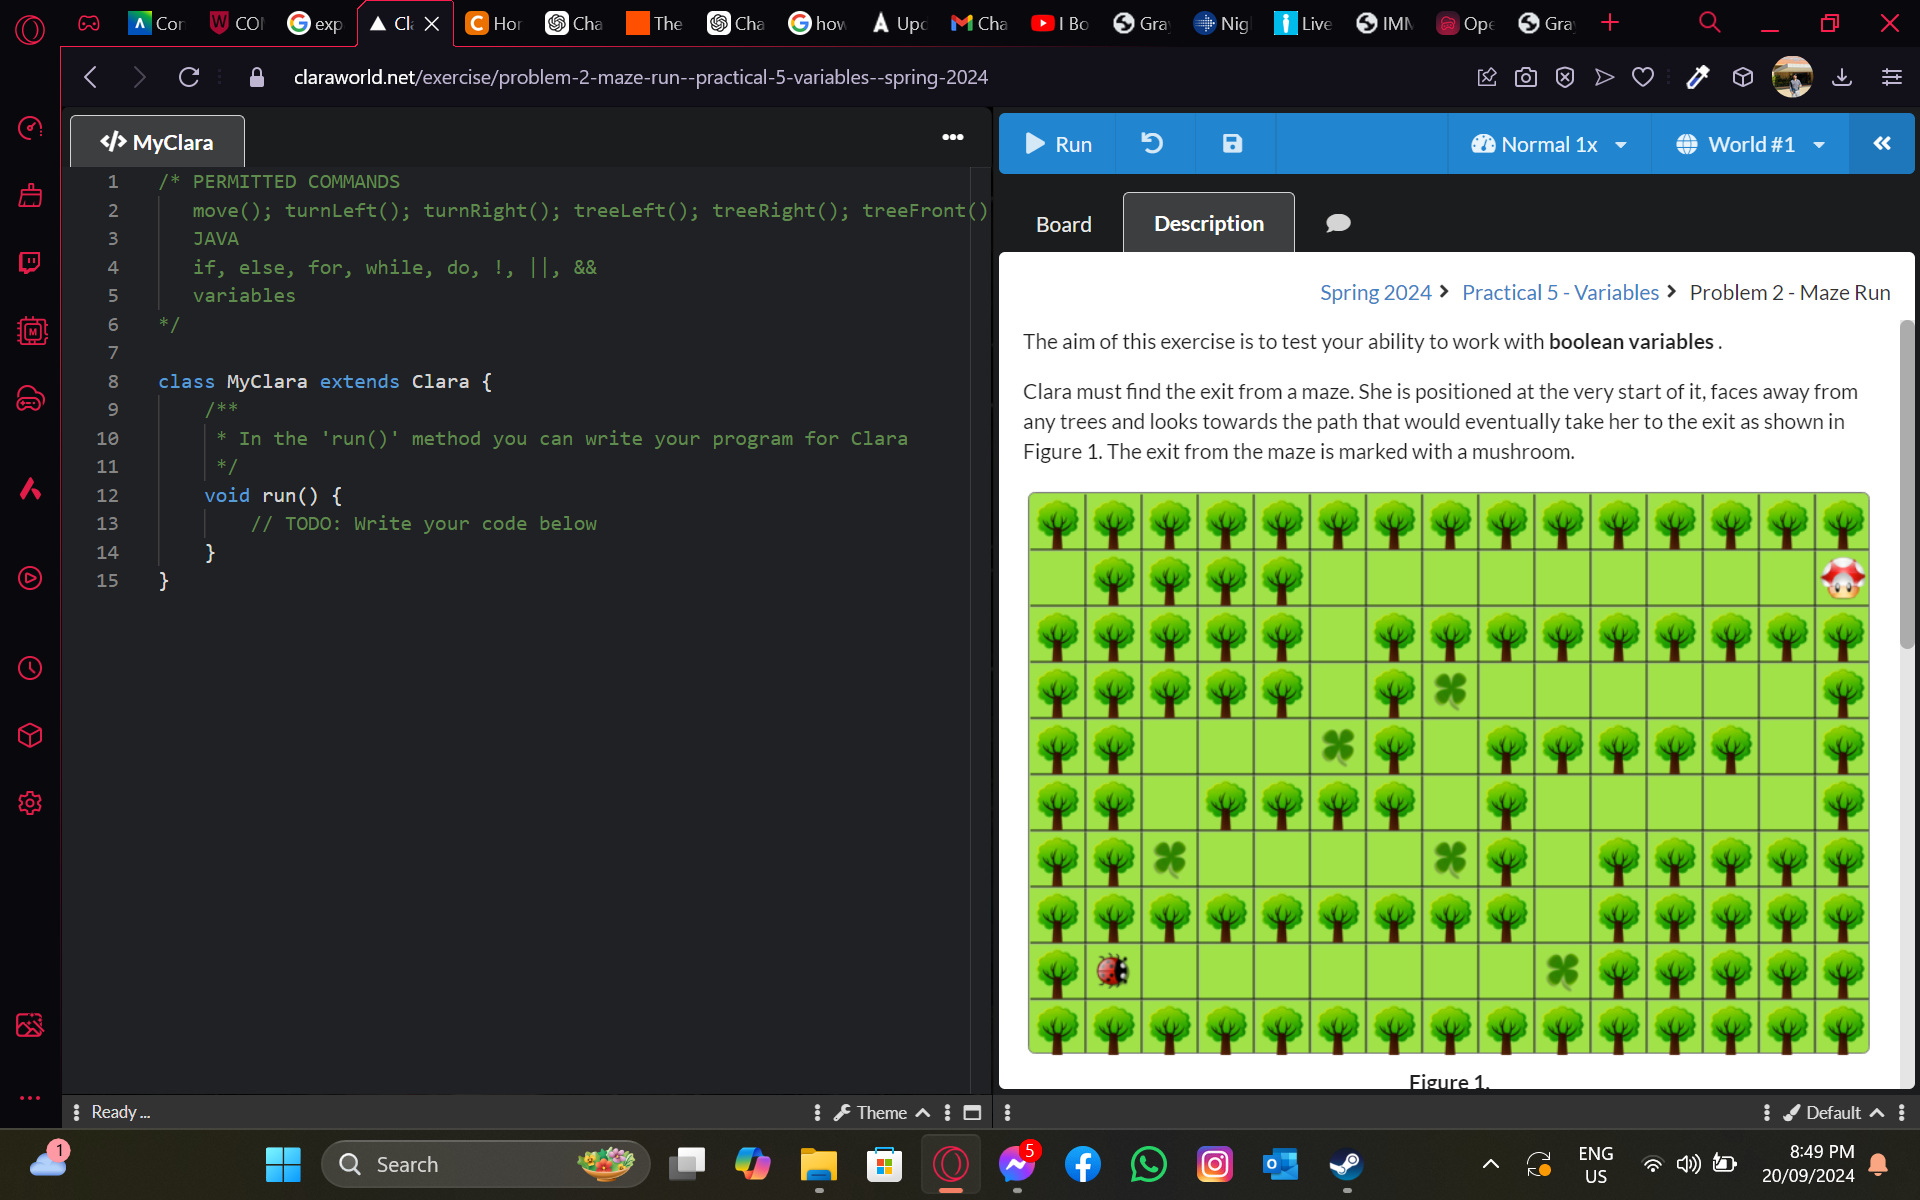Click the Opera snapshot camera icon
This screenshot has width=1920, height=1200.
pos(1526,77)
